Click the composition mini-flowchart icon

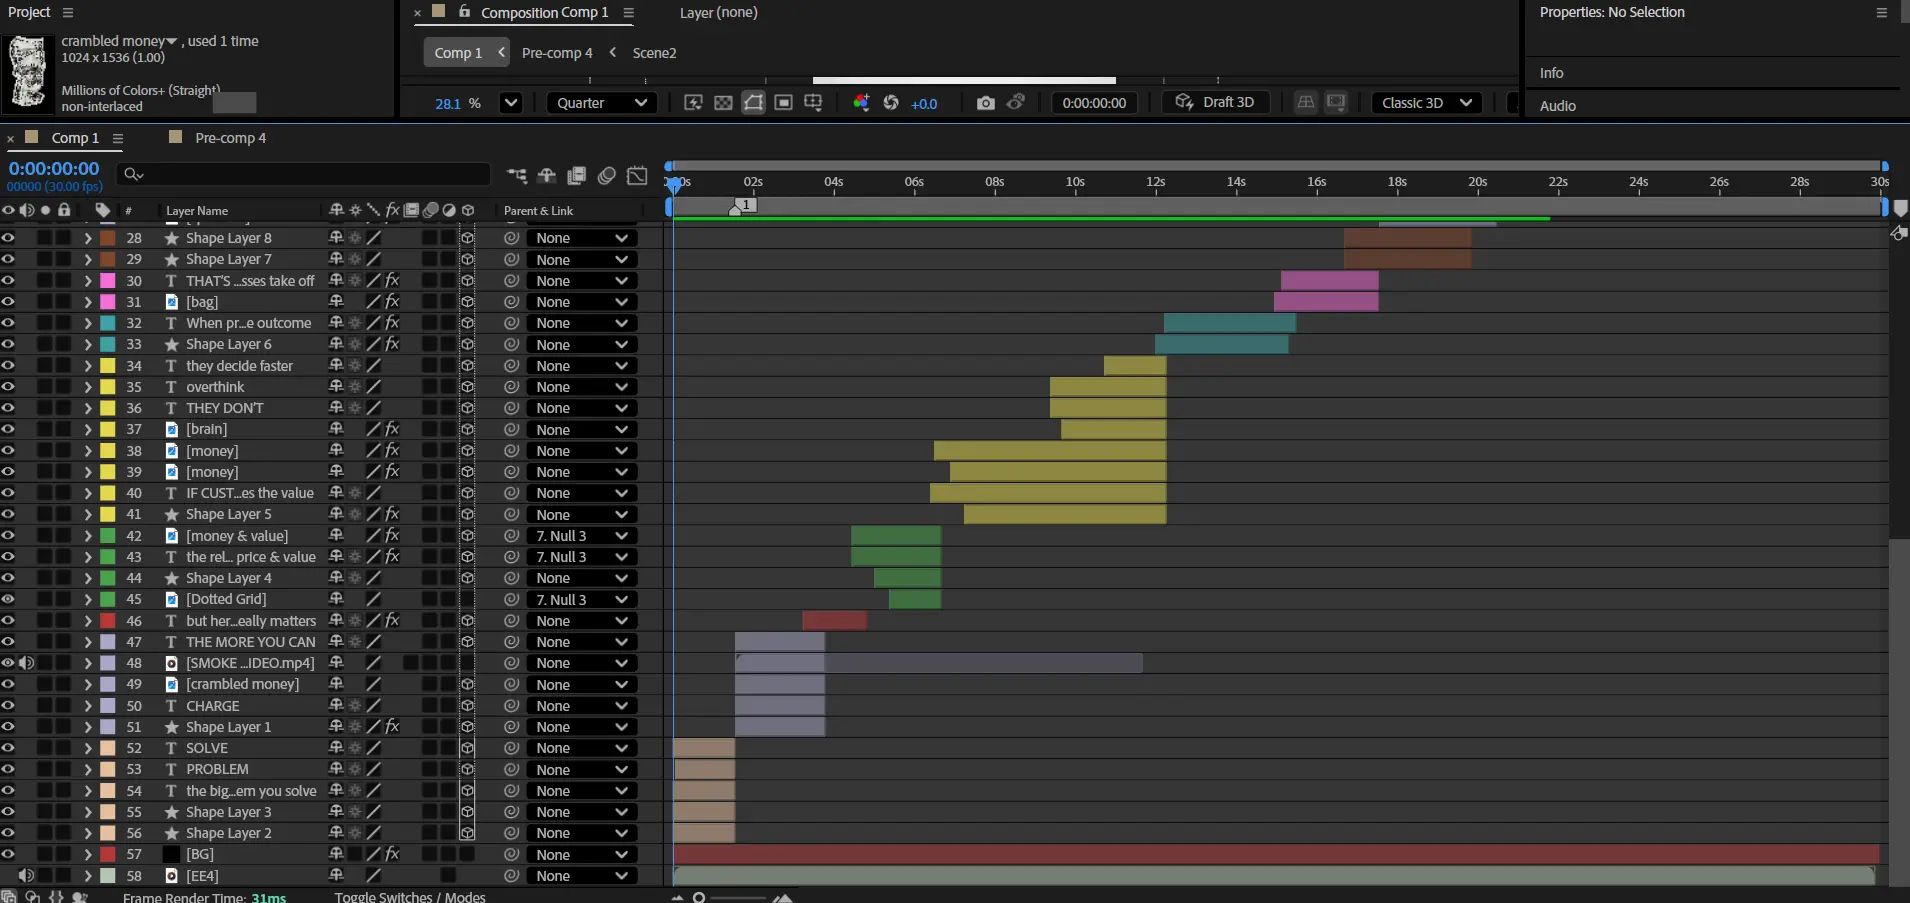click(517, 176)
